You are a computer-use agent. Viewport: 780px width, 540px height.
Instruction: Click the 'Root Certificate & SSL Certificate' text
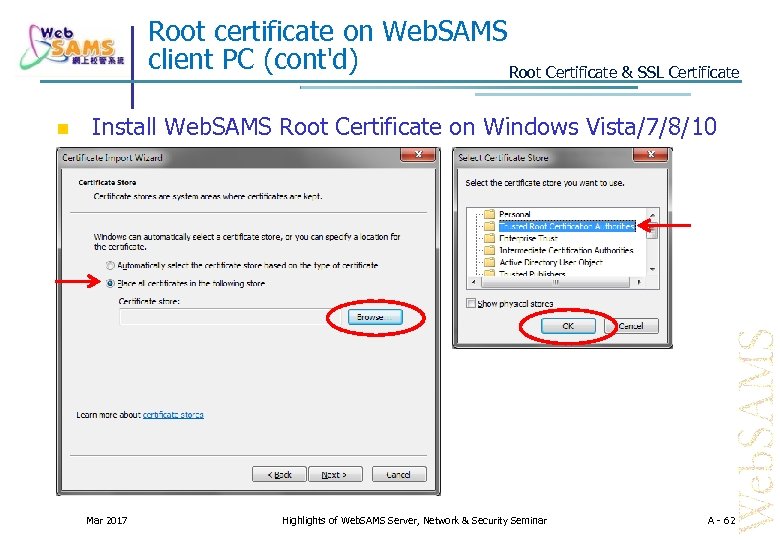pyautogui.click(x=624, y=73)
